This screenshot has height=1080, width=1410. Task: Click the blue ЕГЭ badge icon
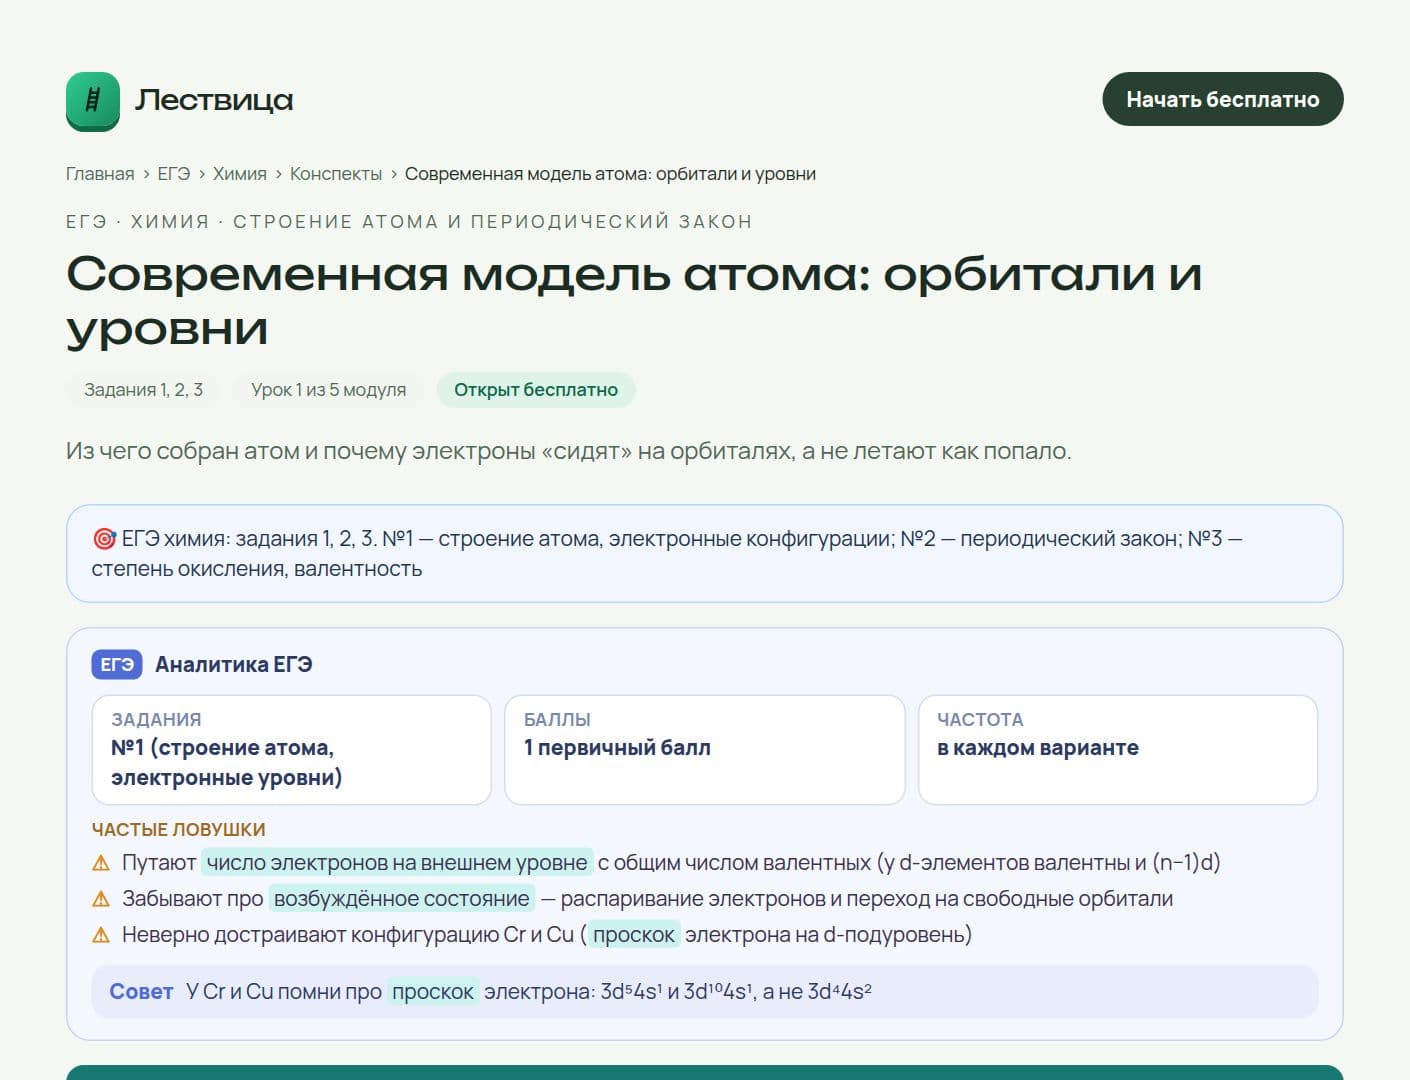click(117, 665)
